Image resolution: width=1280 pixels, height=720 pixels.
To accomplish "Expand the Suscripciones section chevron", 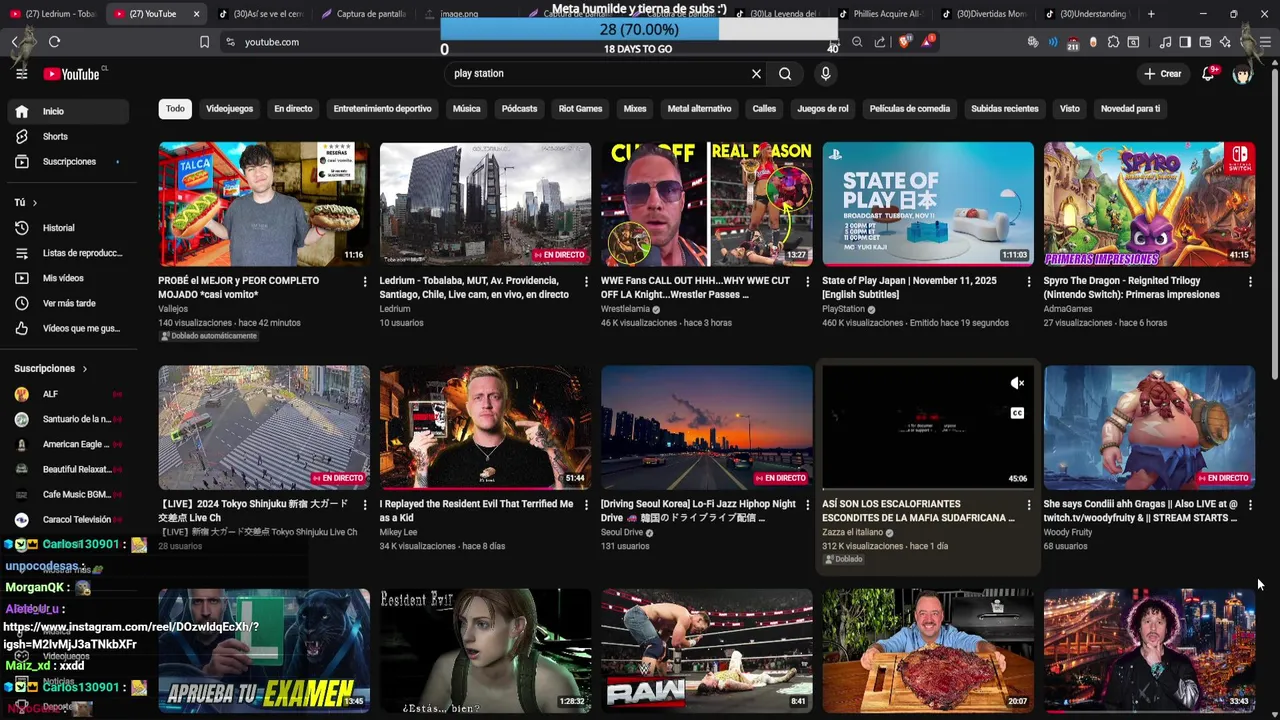I will (84, 369).
